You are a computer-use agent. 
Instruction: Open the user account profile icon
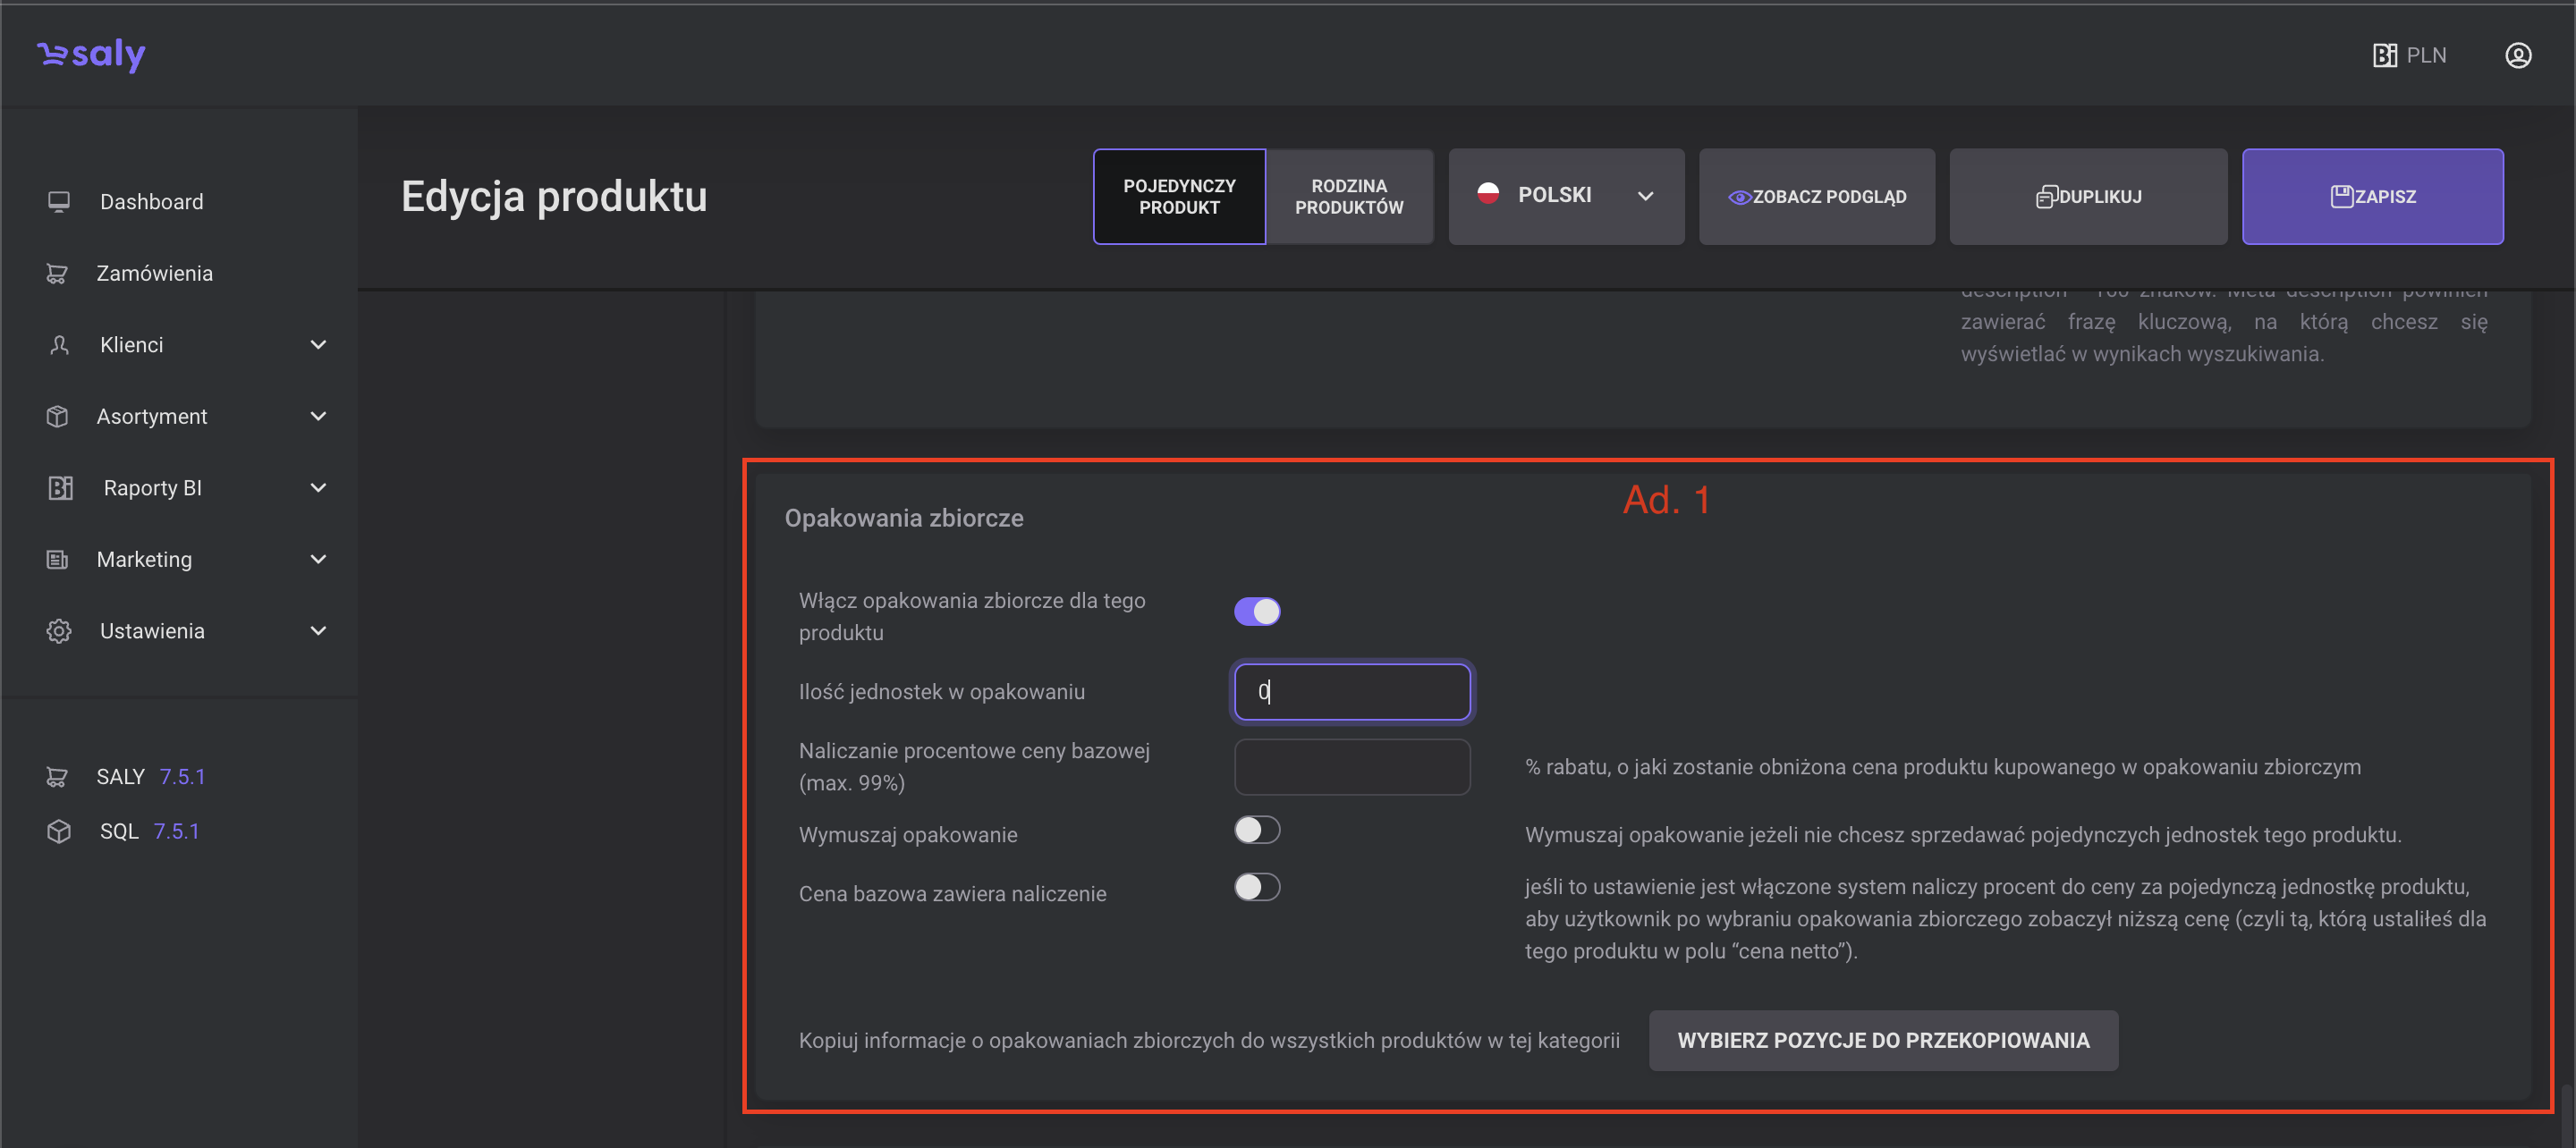(x=2517, y=55)
